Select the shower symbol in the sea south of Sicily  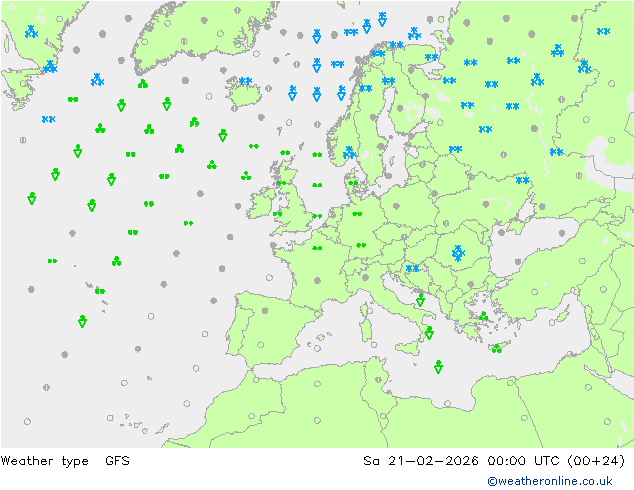coord(438,367)
